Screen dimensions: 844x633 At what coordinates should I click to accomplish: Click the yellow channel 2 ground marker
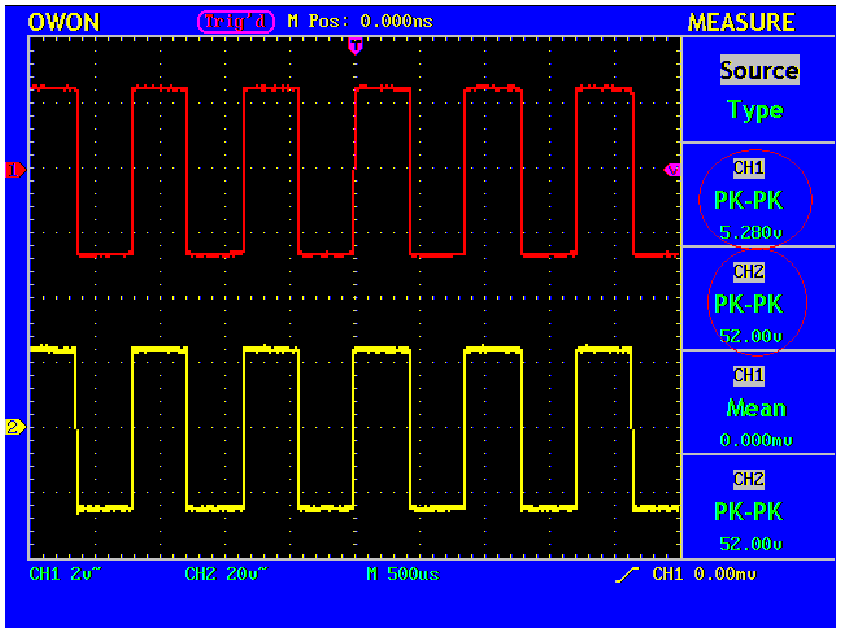tap(15, 426)
